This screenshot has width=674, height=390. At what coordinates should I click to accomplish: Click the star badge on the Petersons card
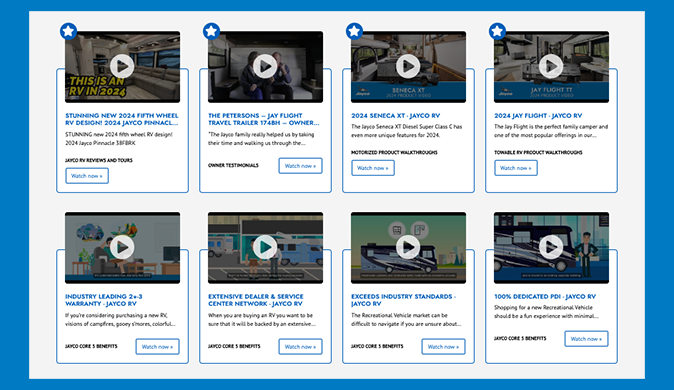pos(211,31)
